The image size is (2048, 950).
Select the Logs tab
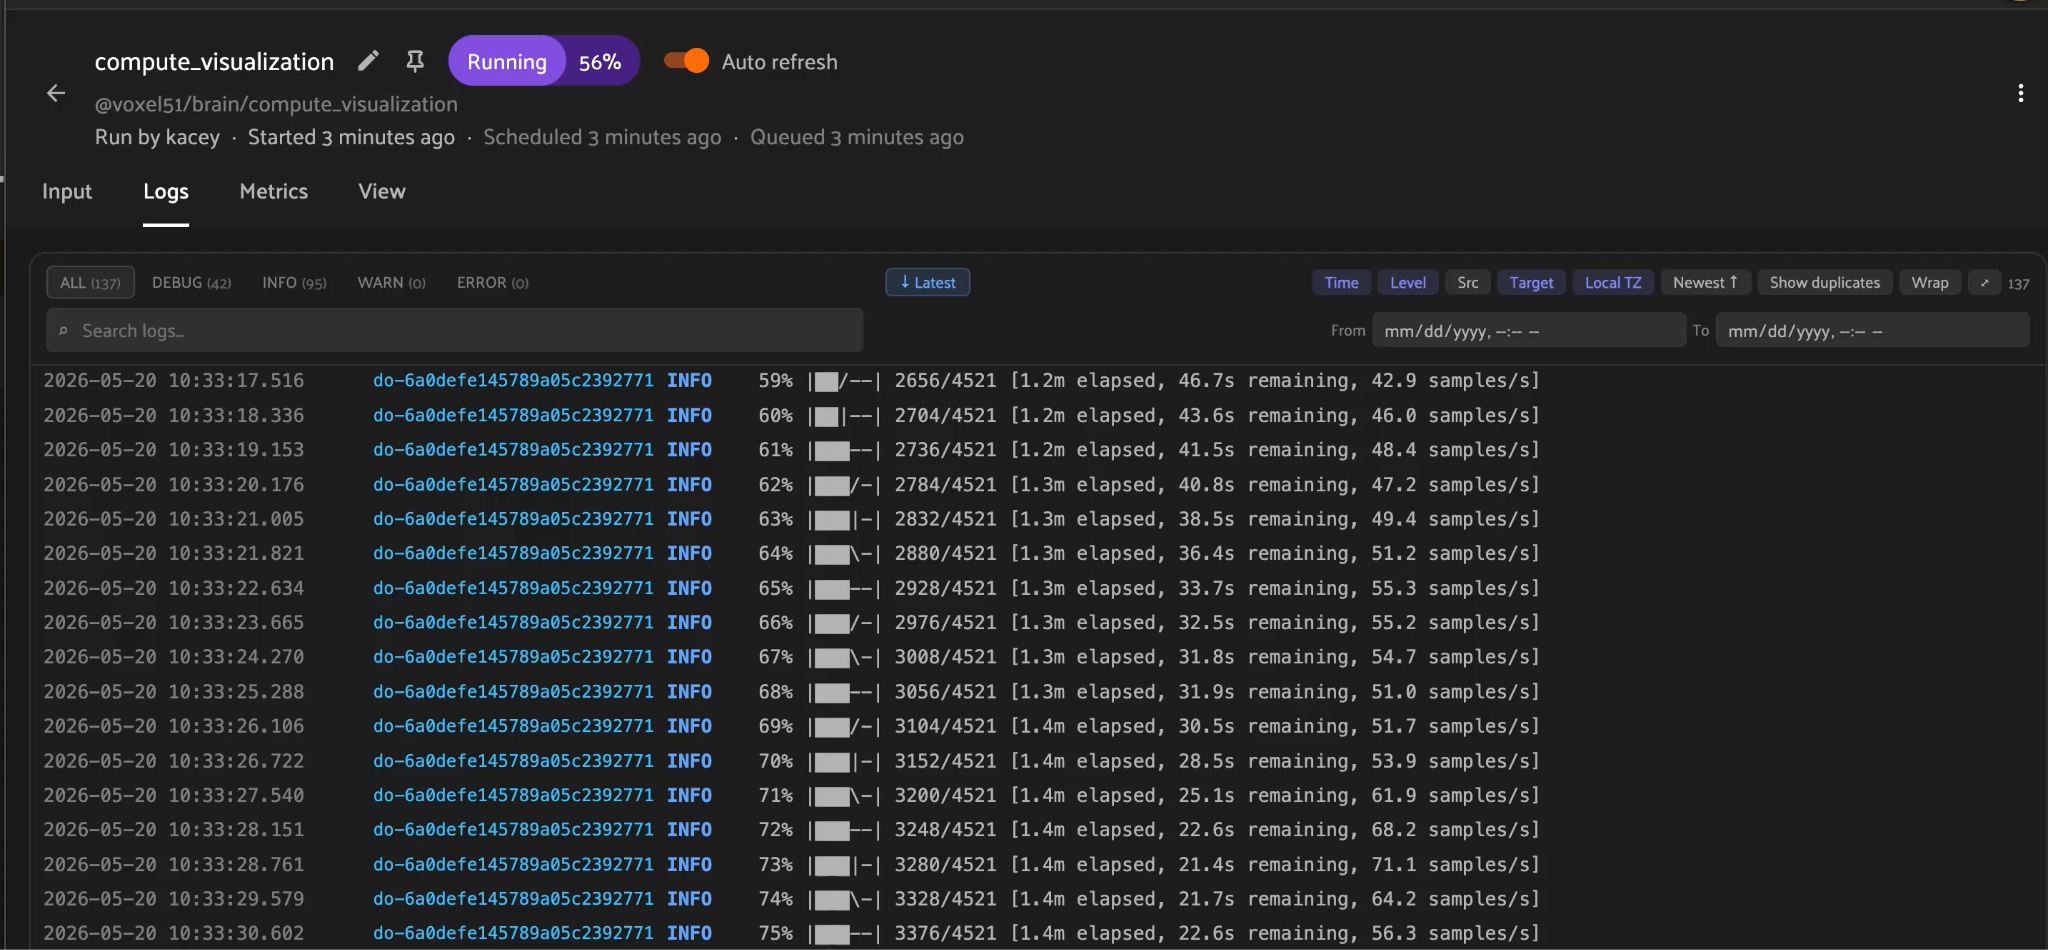[166, 191]
